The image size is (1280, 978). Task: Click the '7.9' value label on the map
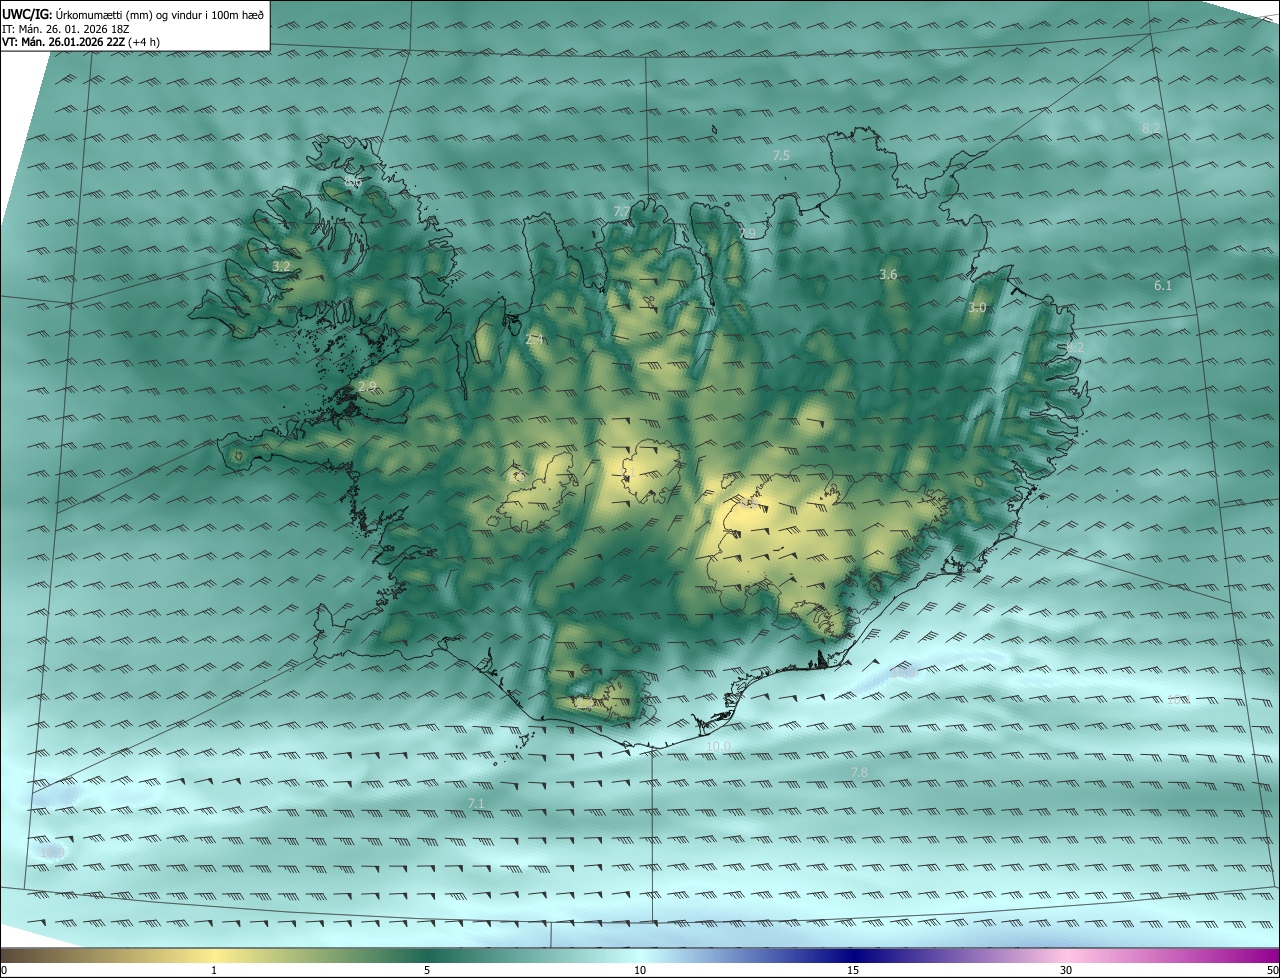pos(748,233)
